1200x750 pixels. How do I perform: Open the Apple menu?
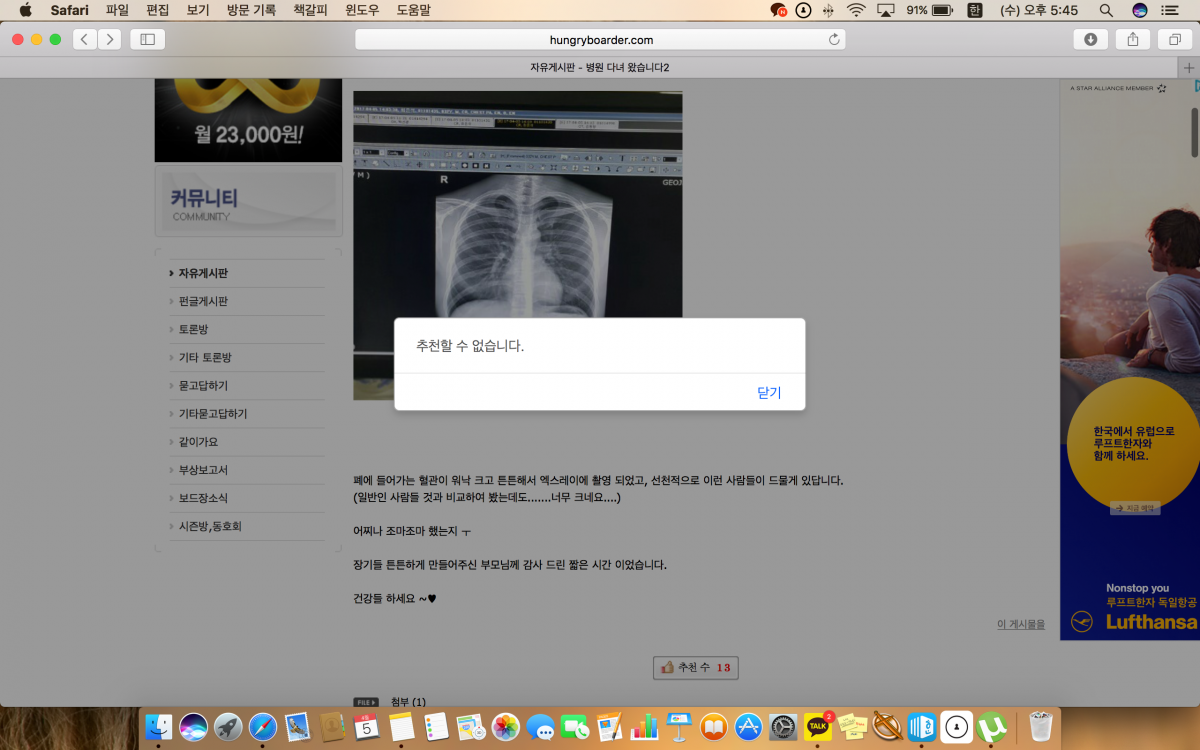(25, 10)
